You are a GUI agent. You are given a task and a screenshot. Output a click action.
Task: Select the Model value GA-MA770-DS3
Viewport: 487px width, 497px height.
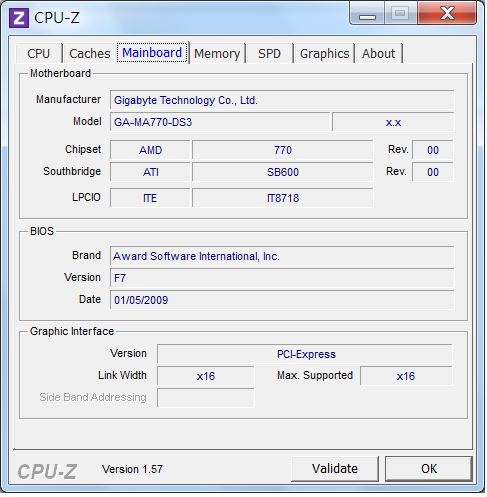(x=220, y=122)
